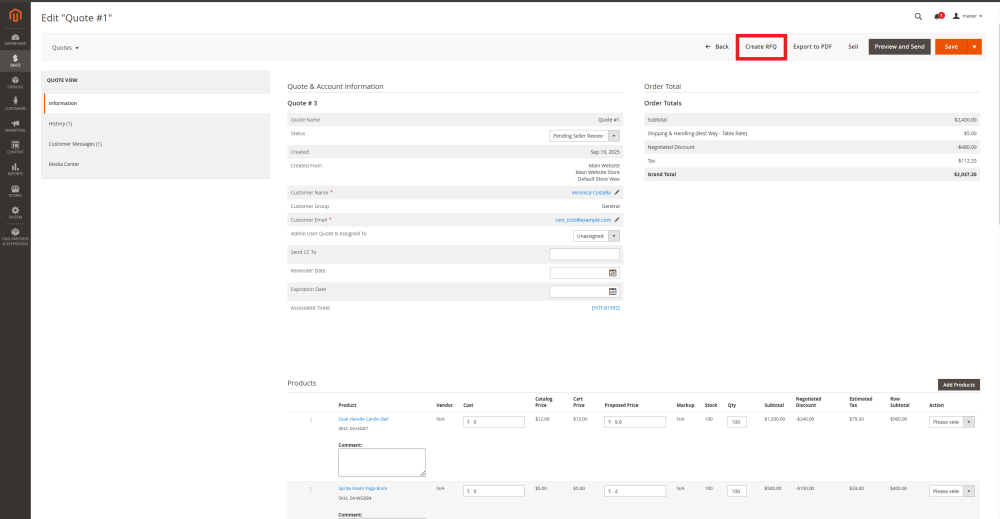Open the Catalog sidebar menu
Screen dimensions: 1000x519
[x=15, y=82]
